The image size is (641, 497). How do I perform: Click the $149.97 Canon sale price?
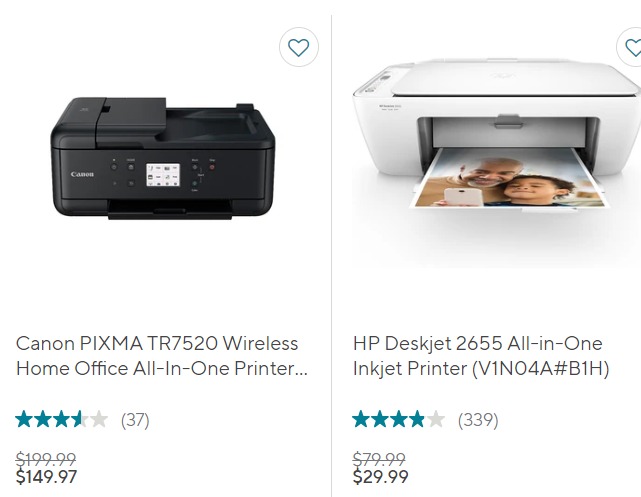(x=46, y=477)
